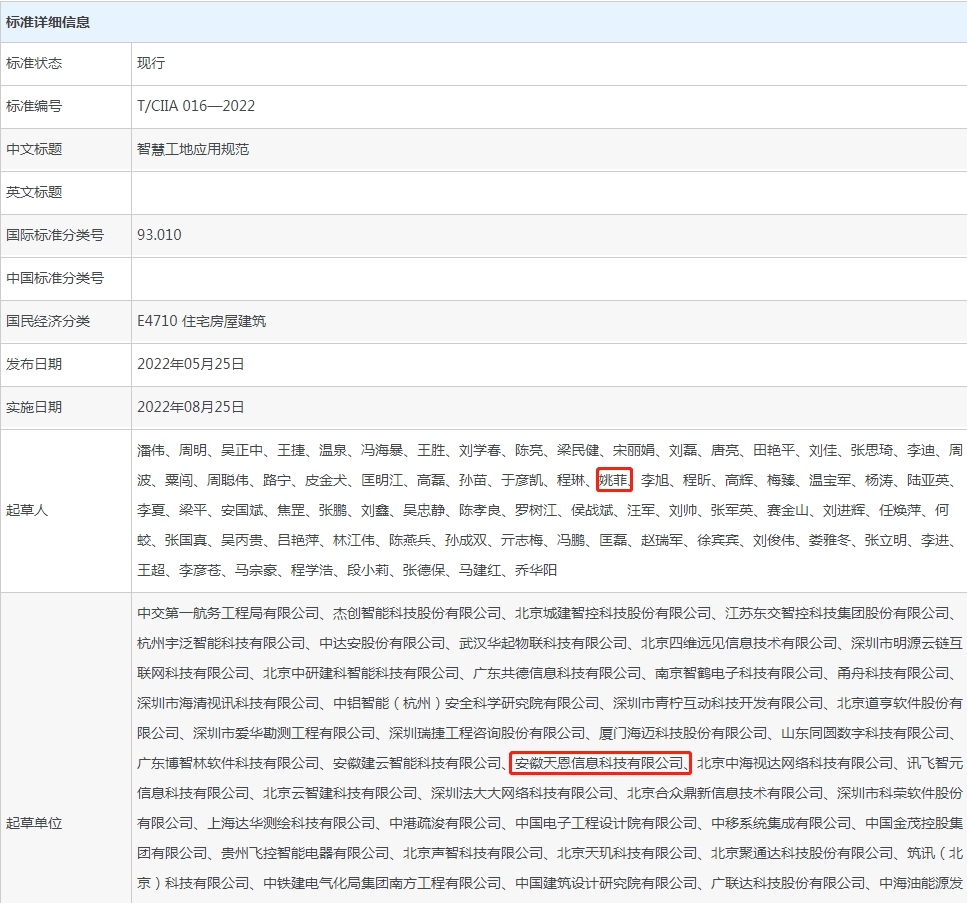Click company '武汉华起物联科技有限公司'
This screenshot has width=967, height=903.
coord(543,643)
